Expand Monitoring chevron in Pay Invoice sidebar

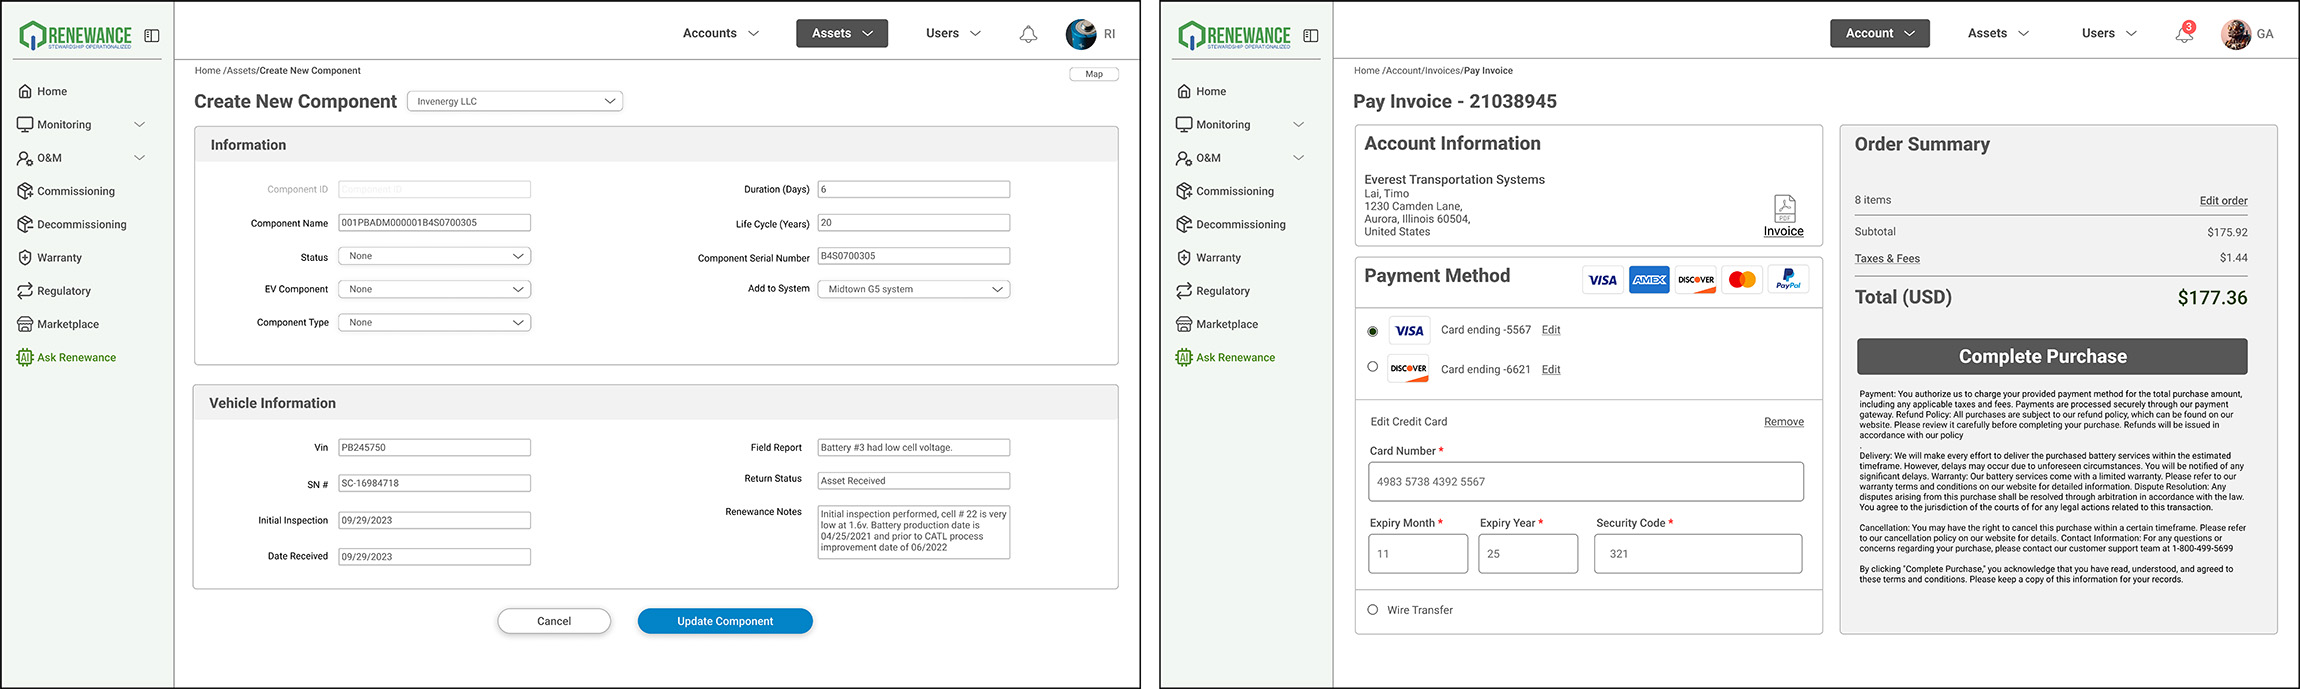(1299, 125)
